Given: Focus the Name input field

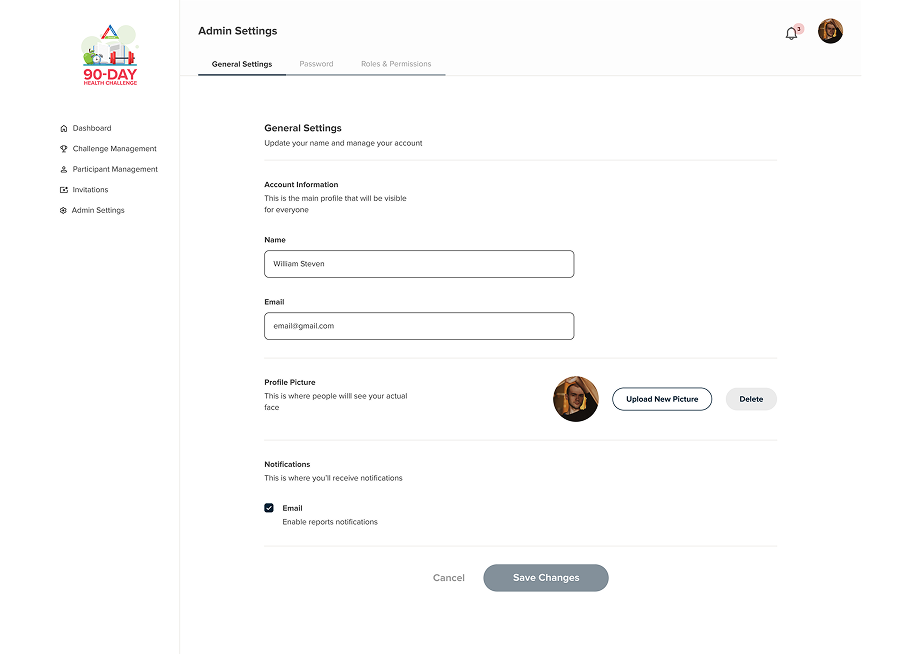Looking at the screenshot, I should pyautogui.click(x=419, y=264).
